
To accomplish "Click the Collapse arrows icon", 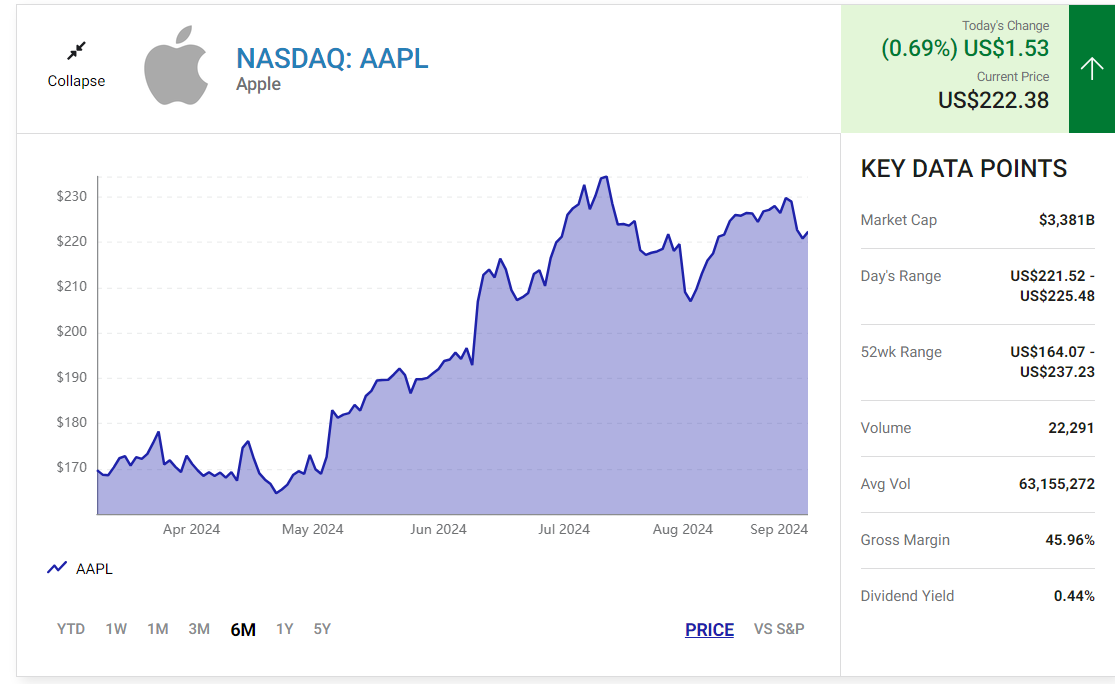I will click(76, 50).
